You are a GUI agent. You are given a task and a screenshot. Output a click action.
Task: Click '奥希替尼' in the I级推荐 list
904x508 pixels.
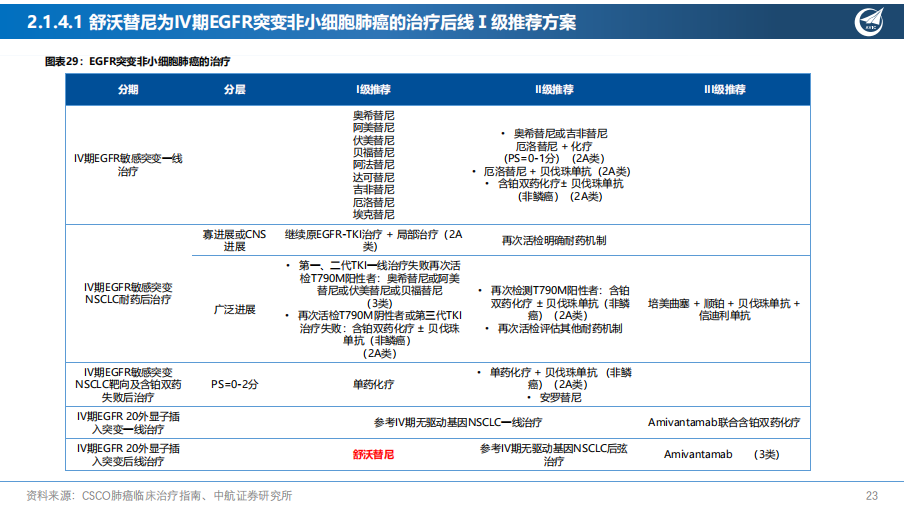[374, 115]
